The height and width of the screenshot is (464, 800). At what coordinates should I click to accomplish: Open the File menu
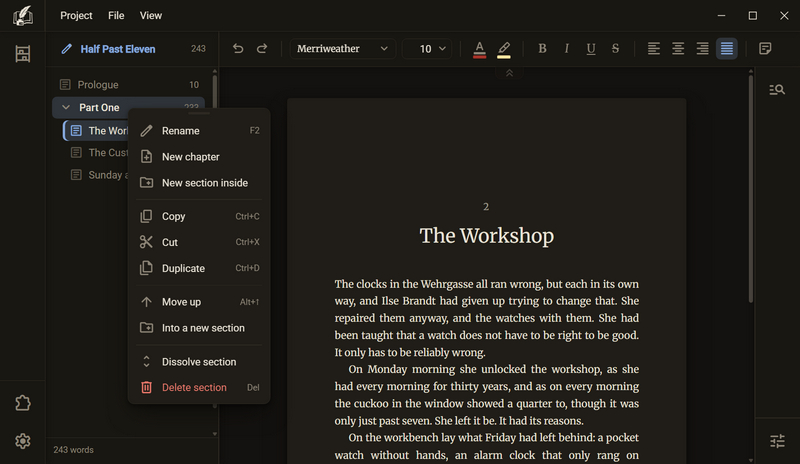[x=116, y=16]
